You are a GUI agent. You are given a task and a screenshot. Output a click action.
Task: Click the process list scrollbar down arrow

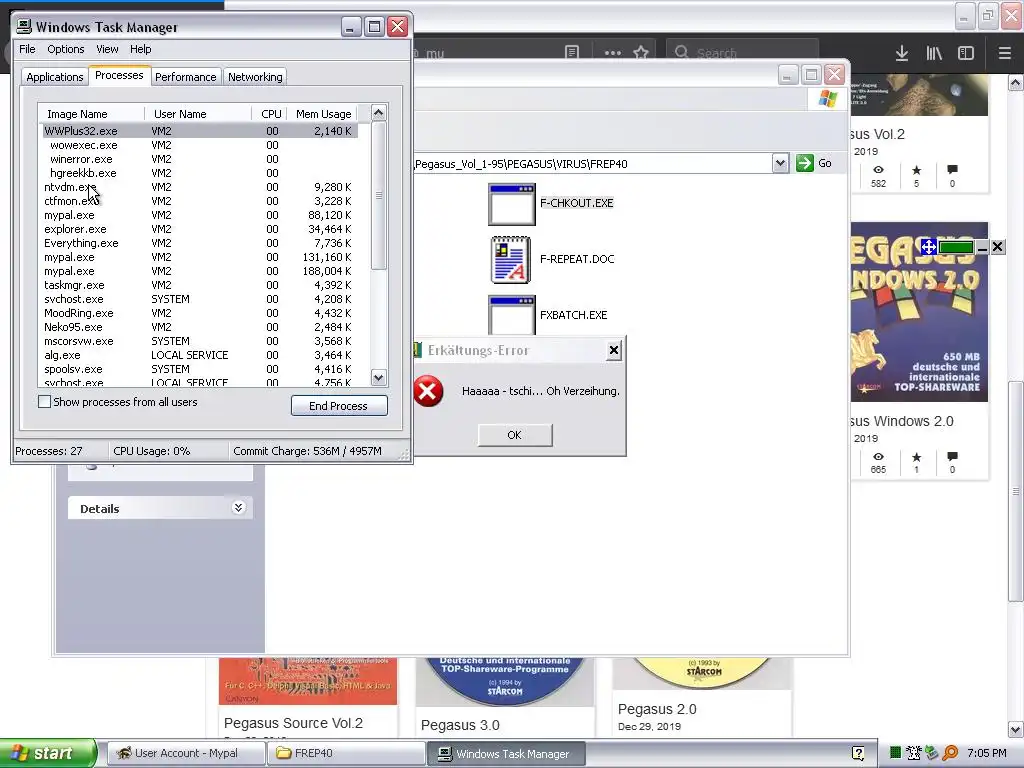tap(379, 377)
